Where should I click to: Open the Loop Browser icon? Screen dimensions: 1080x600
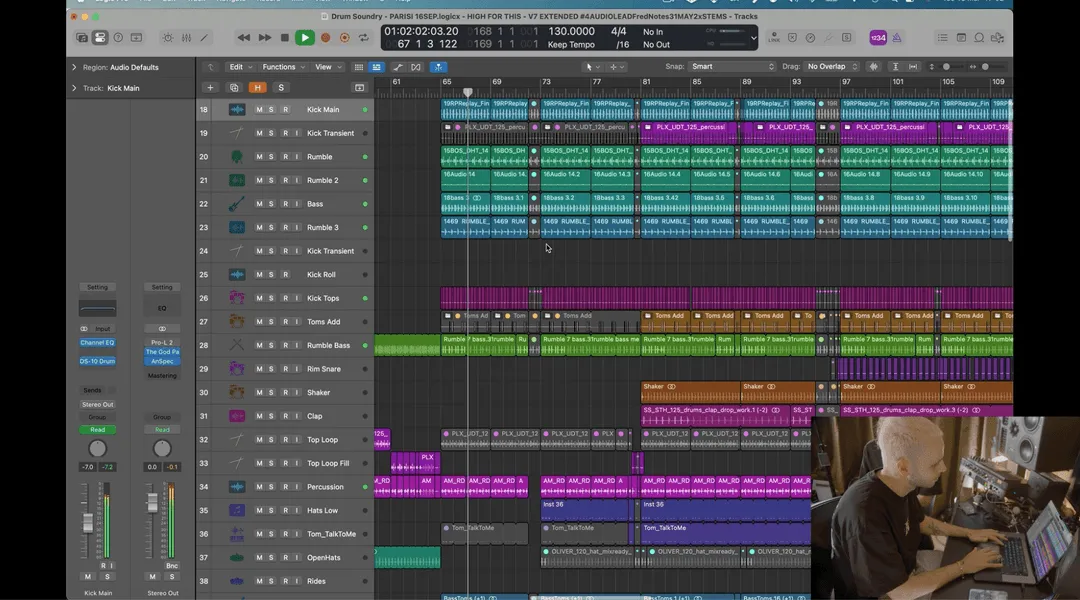click(979, 38)
